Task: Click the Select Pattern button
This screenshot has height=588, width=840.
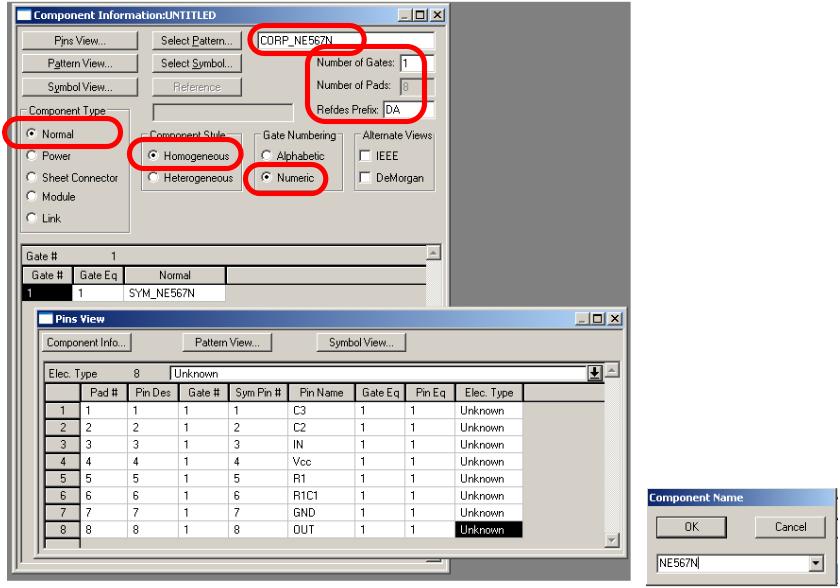Action: (197, 41)
